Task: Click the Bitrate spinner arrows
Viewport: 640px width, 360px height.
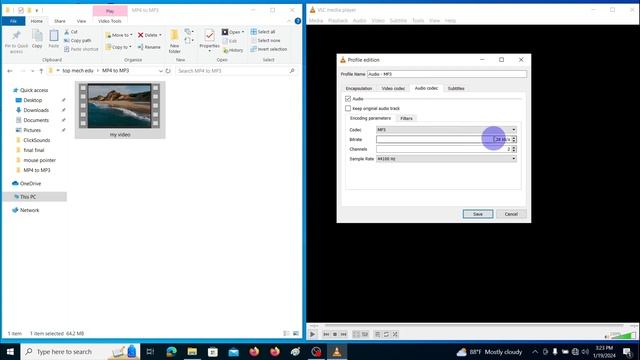Action: (x=514, y=140)
